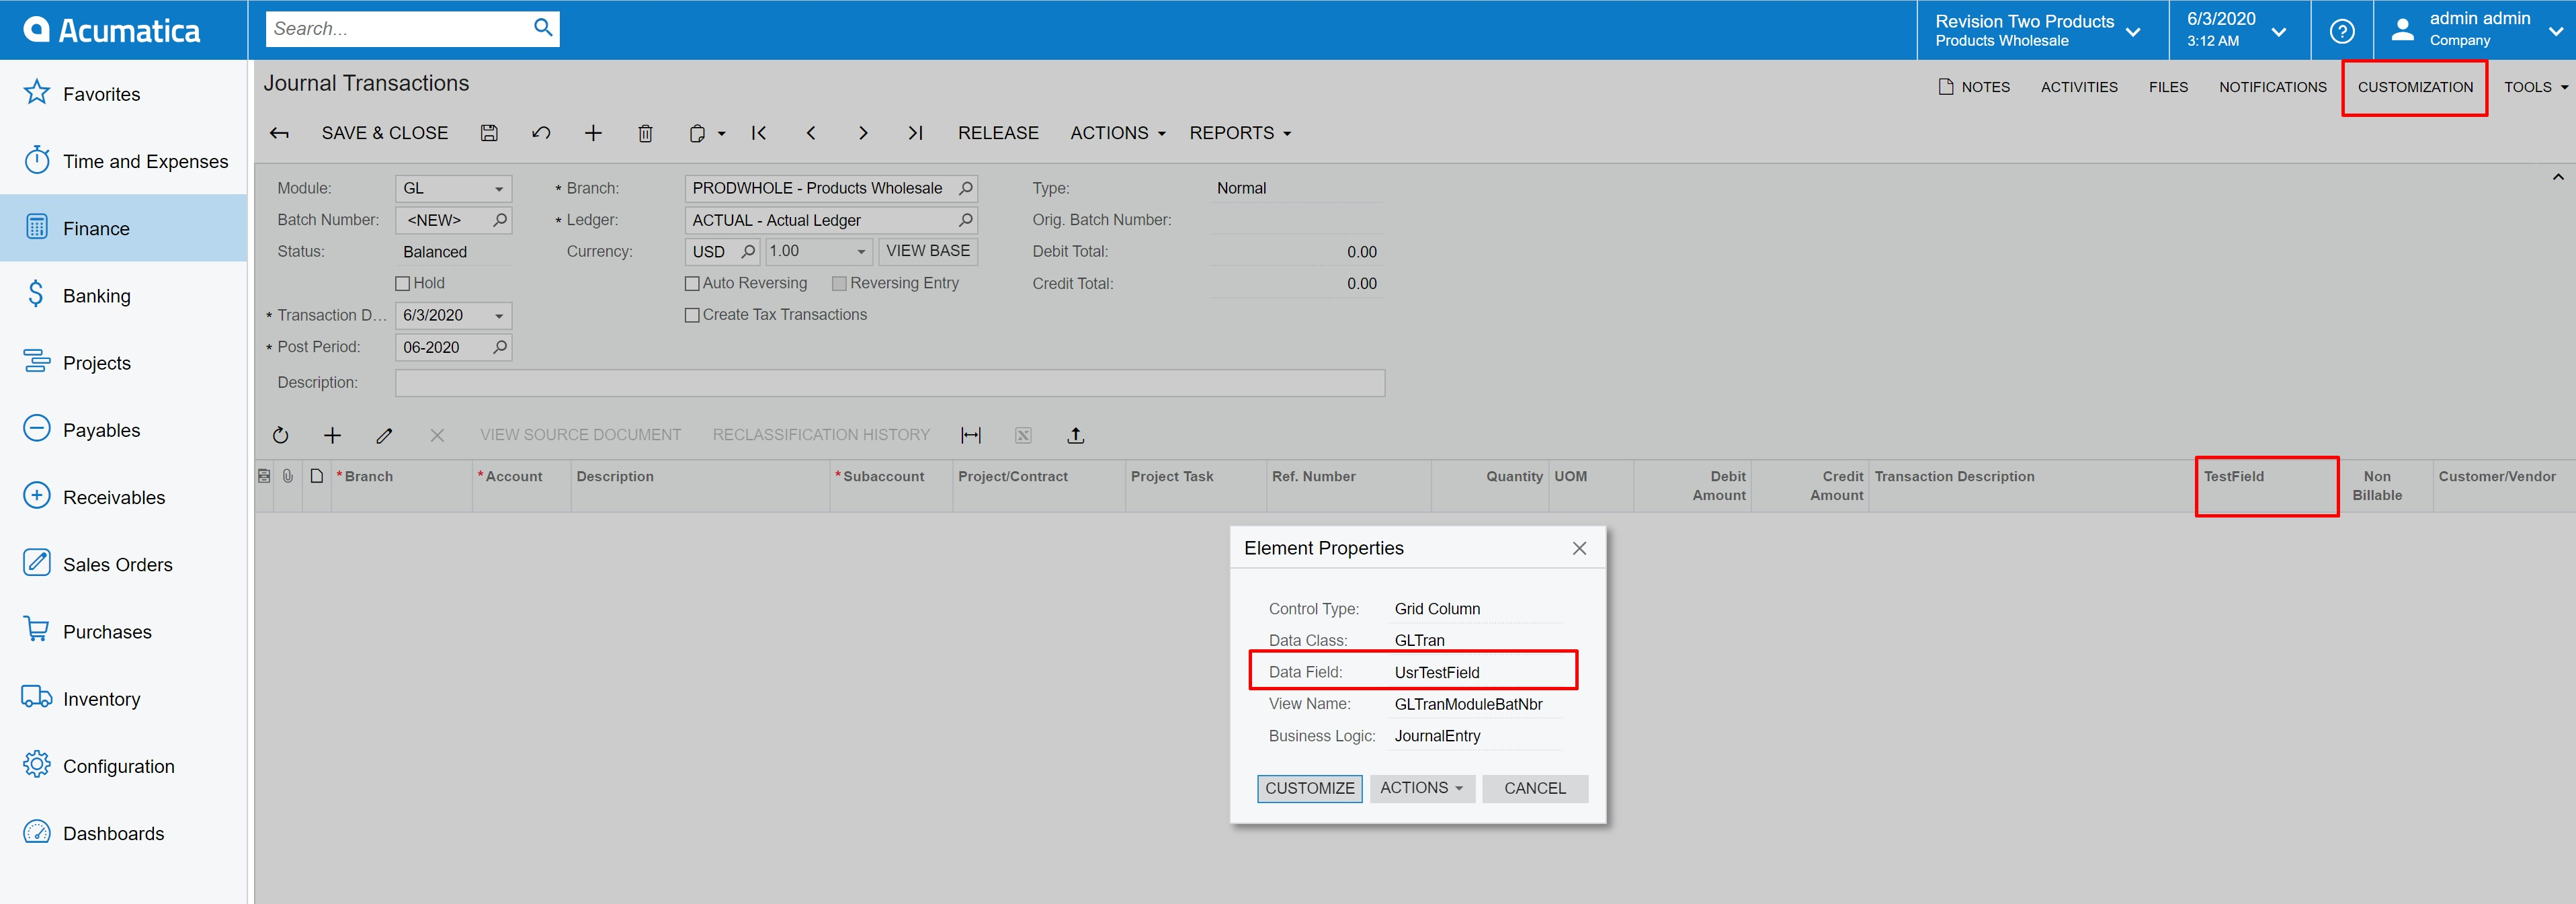Go to the first record arrow
Image resolution: width=2576 pixels, height=904 pixels.
tap(759, 133)
